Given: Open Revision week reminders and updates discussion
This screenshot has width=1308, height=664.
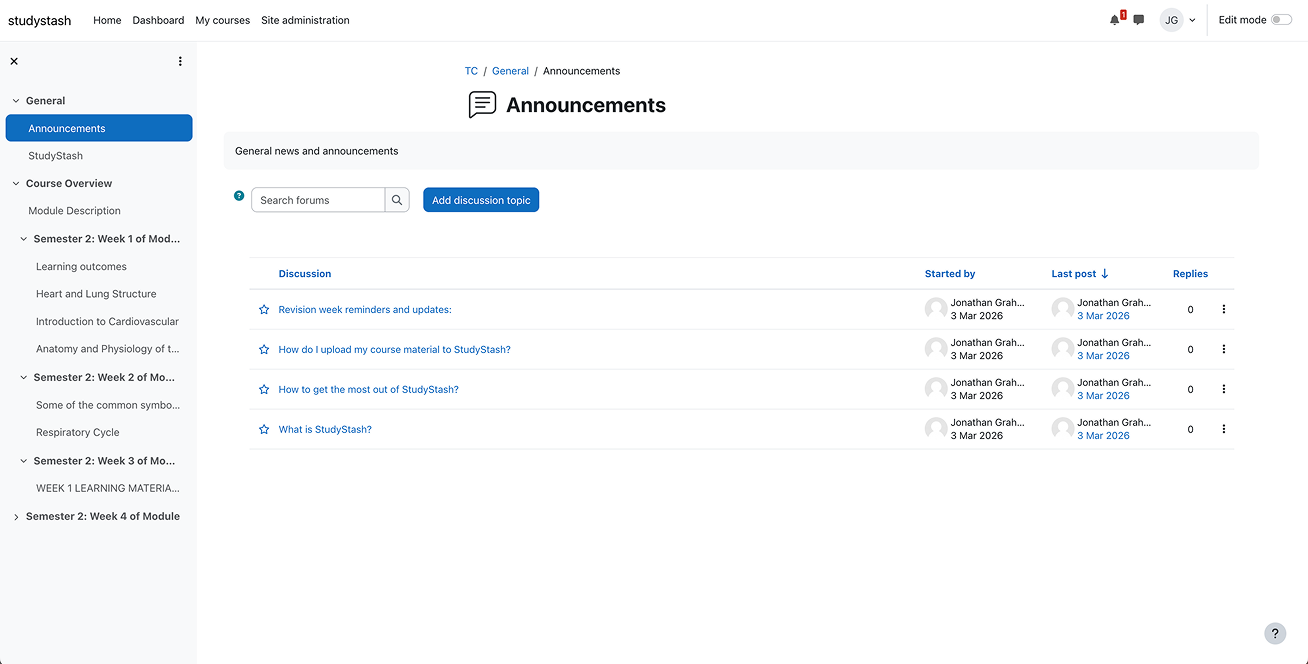Looking at the screenshot, I should 365,310.
